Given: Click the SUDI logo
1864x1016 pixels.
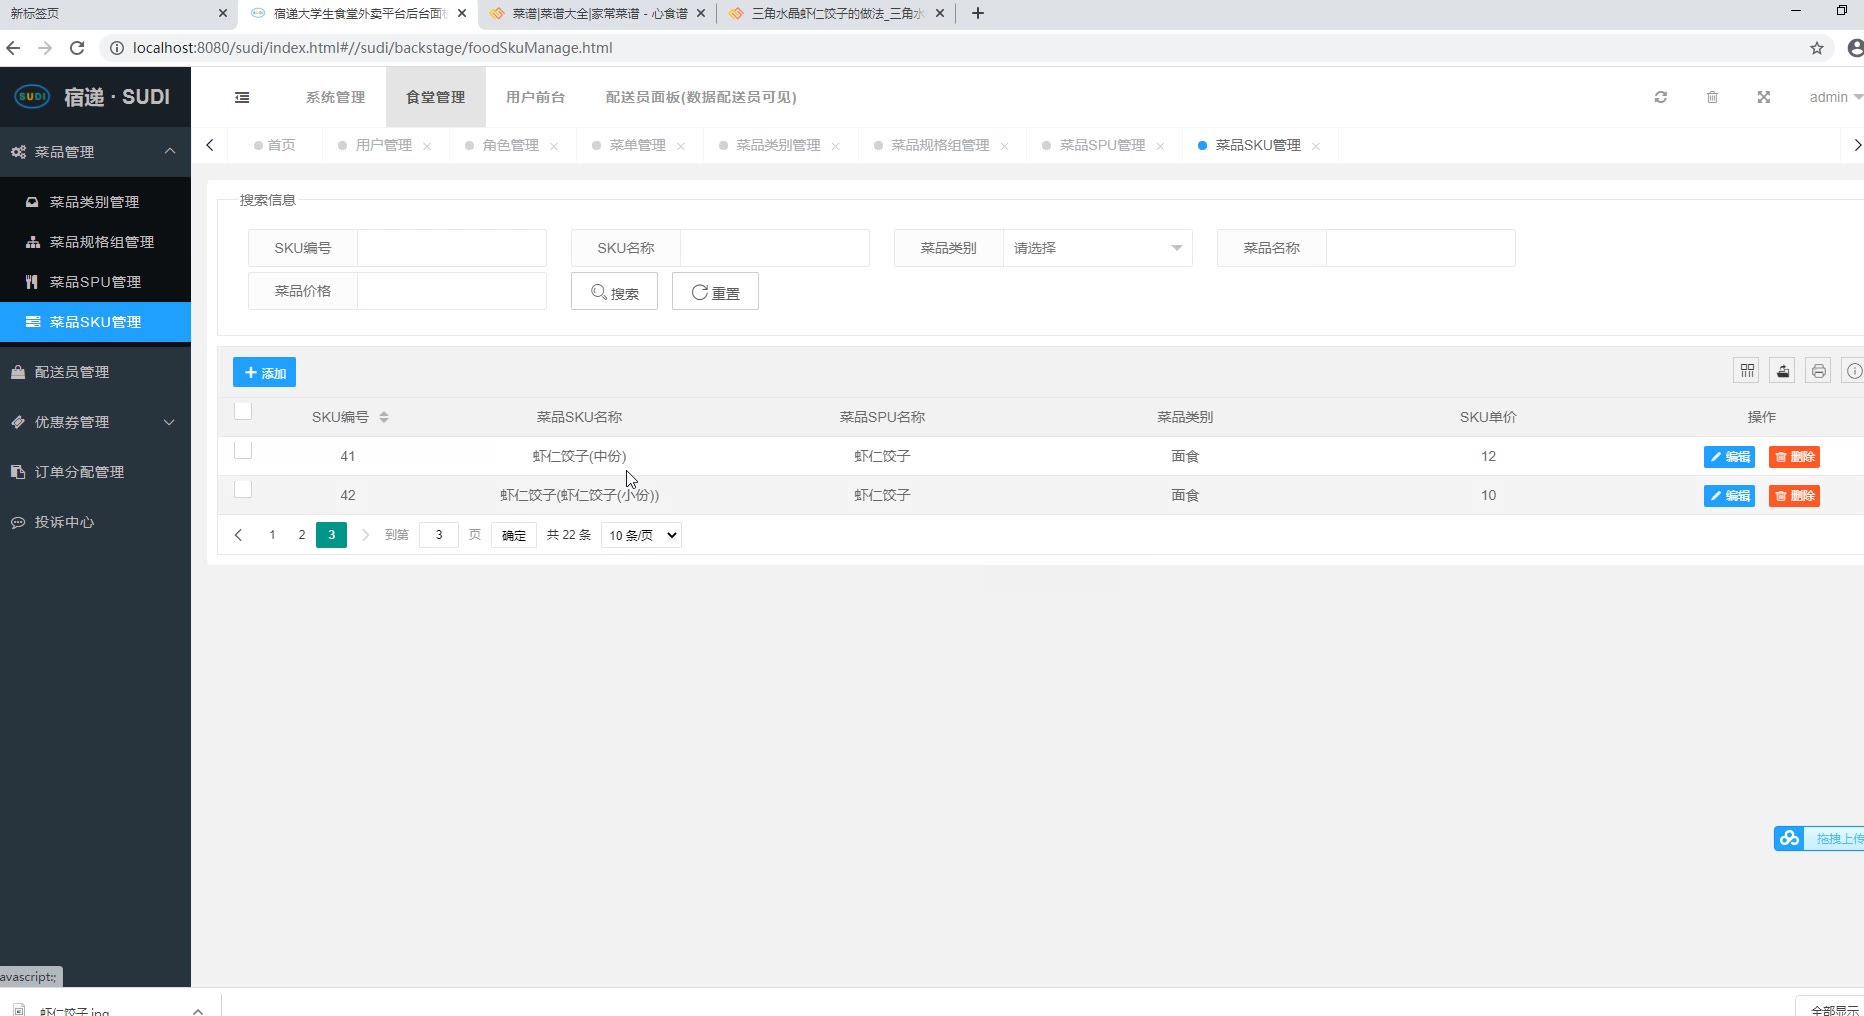Looking at the screenshot, I should [x=32, y=97].
